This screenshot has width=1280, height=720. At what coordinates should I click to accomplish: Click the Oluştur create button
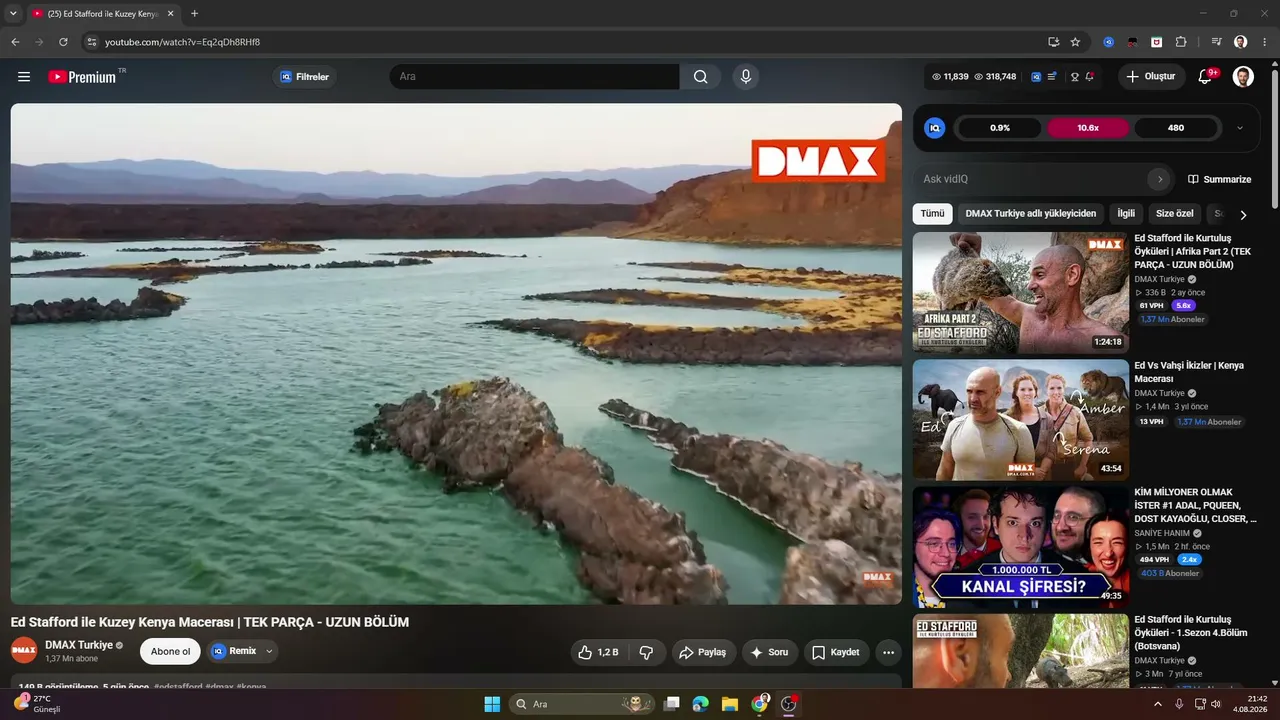point(1151,77)
